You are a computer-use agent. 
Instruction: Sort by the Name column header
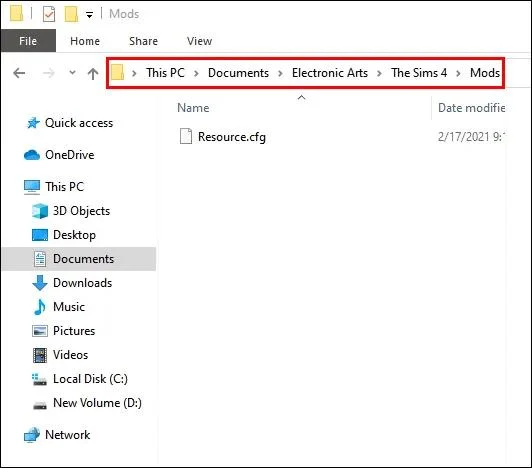coord(193,108)
